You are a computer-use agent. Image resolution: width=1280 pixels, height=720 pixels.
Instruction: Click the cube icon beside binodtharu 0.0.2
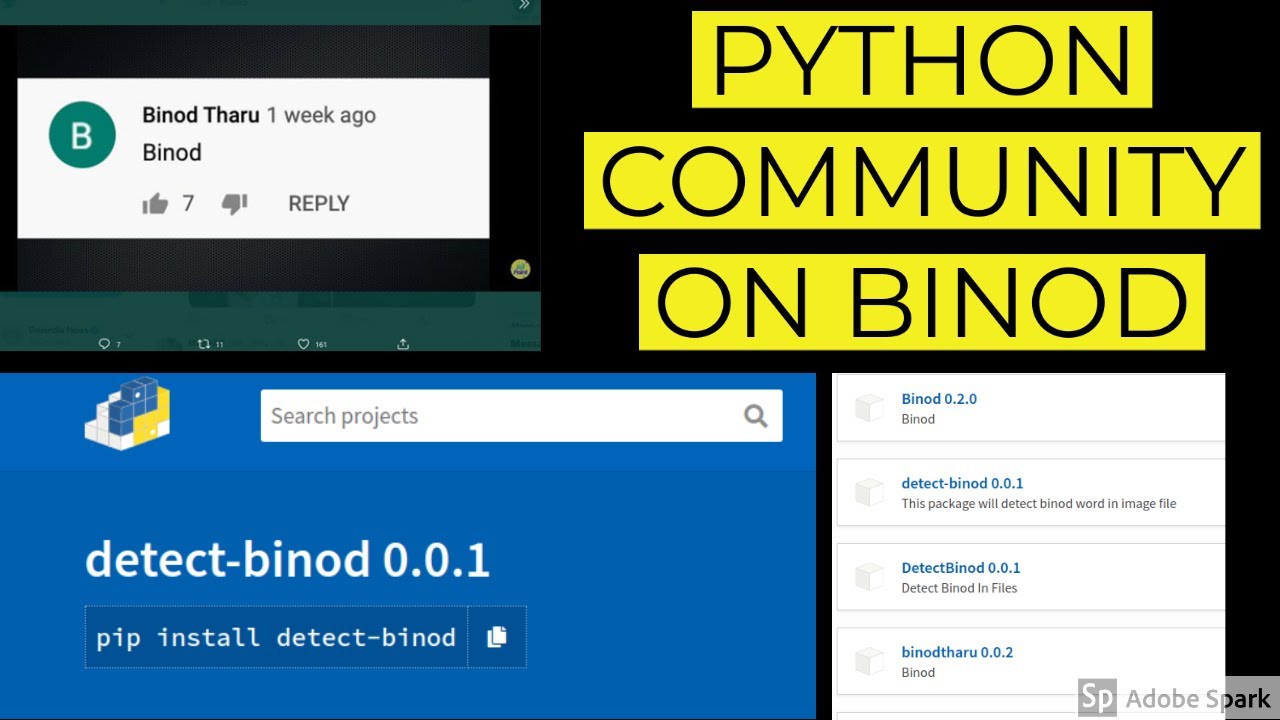click(x=869, y=661)
